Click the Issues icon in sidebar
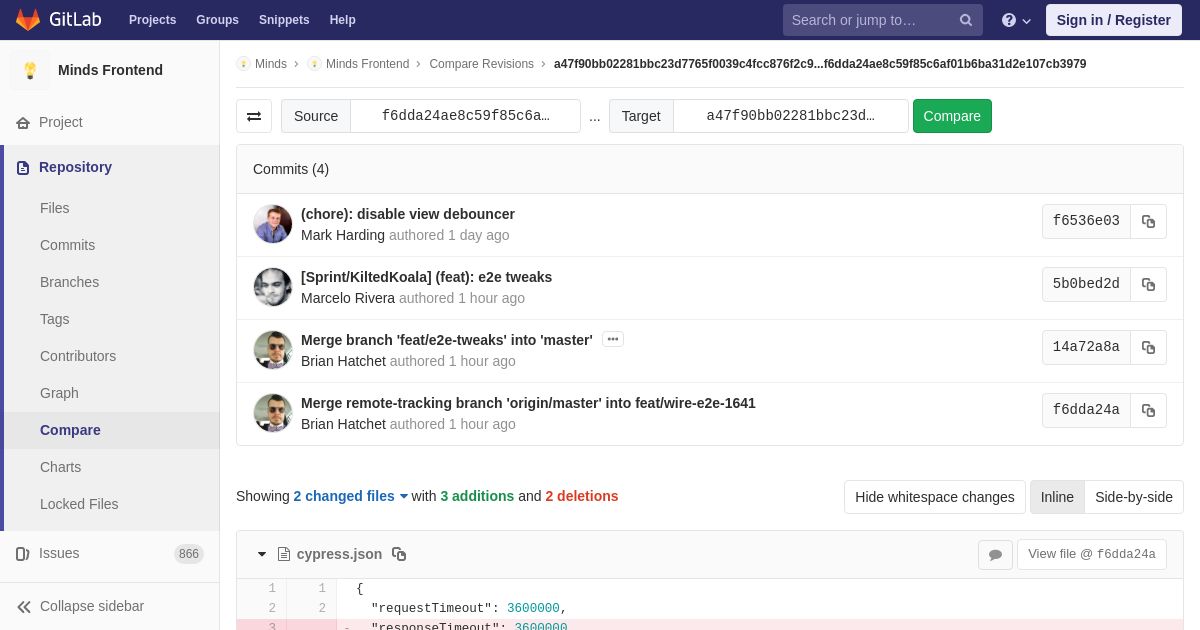 pos(23,553)
